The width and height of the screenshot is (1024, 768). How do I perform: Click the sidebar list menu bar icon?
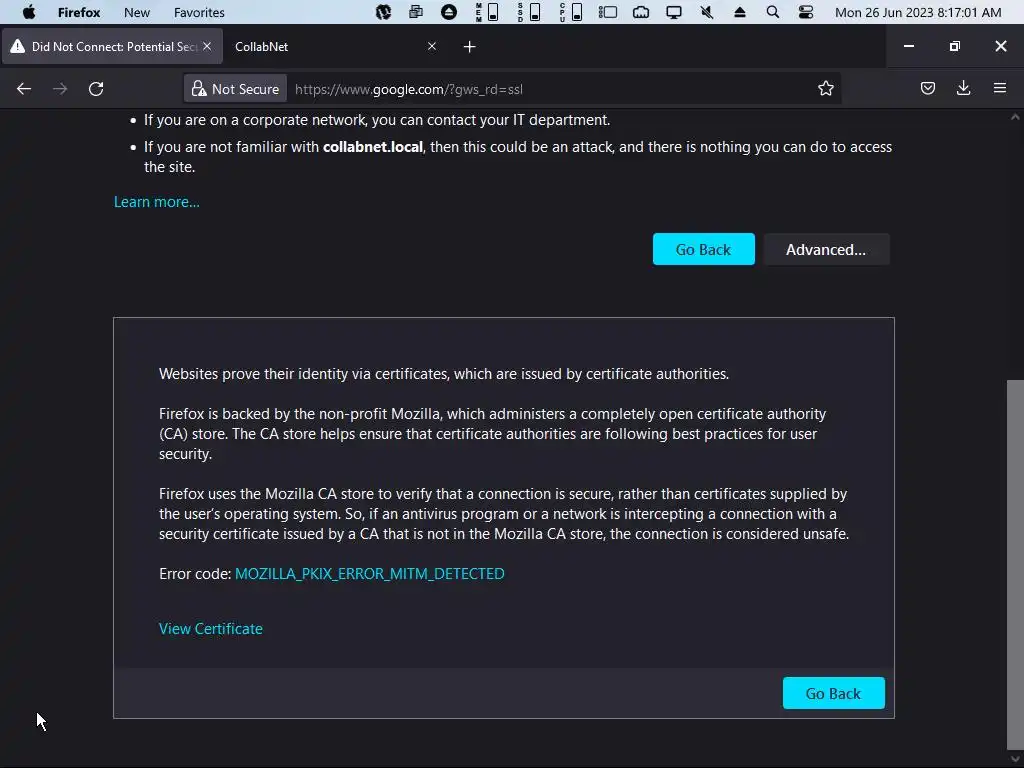tap(608, 12)
